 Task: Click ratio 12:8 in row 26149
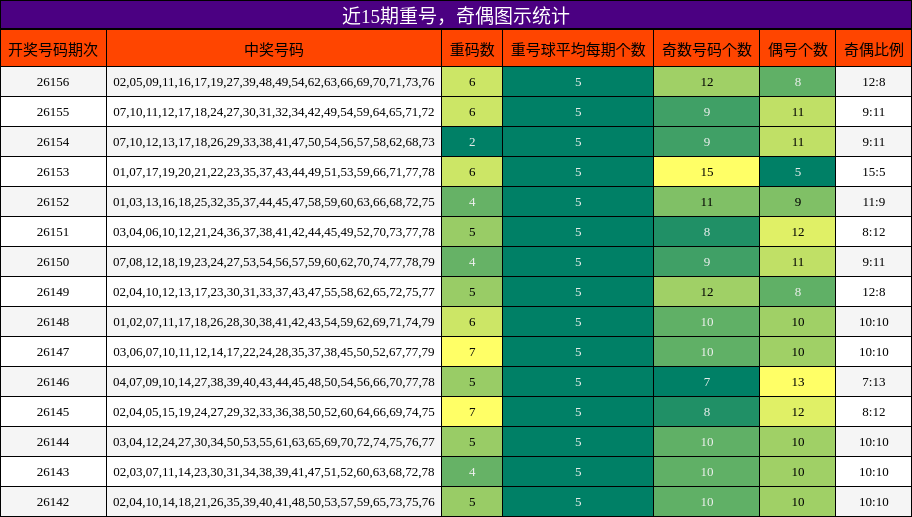pyautogui.click(x=874, y=292)
